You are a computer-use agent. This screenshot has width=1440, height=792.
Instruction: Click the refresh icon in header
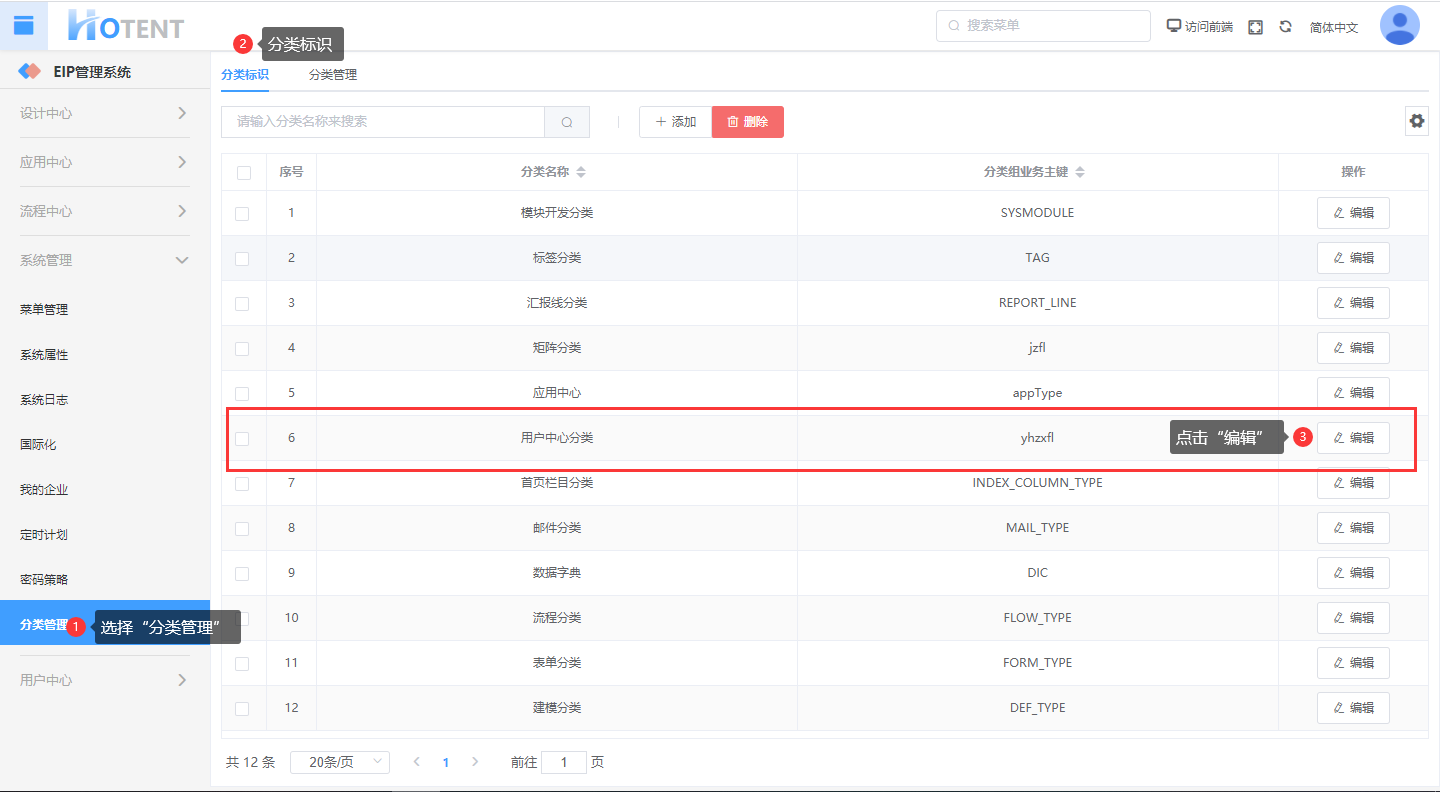click(x=1285, y=27)
